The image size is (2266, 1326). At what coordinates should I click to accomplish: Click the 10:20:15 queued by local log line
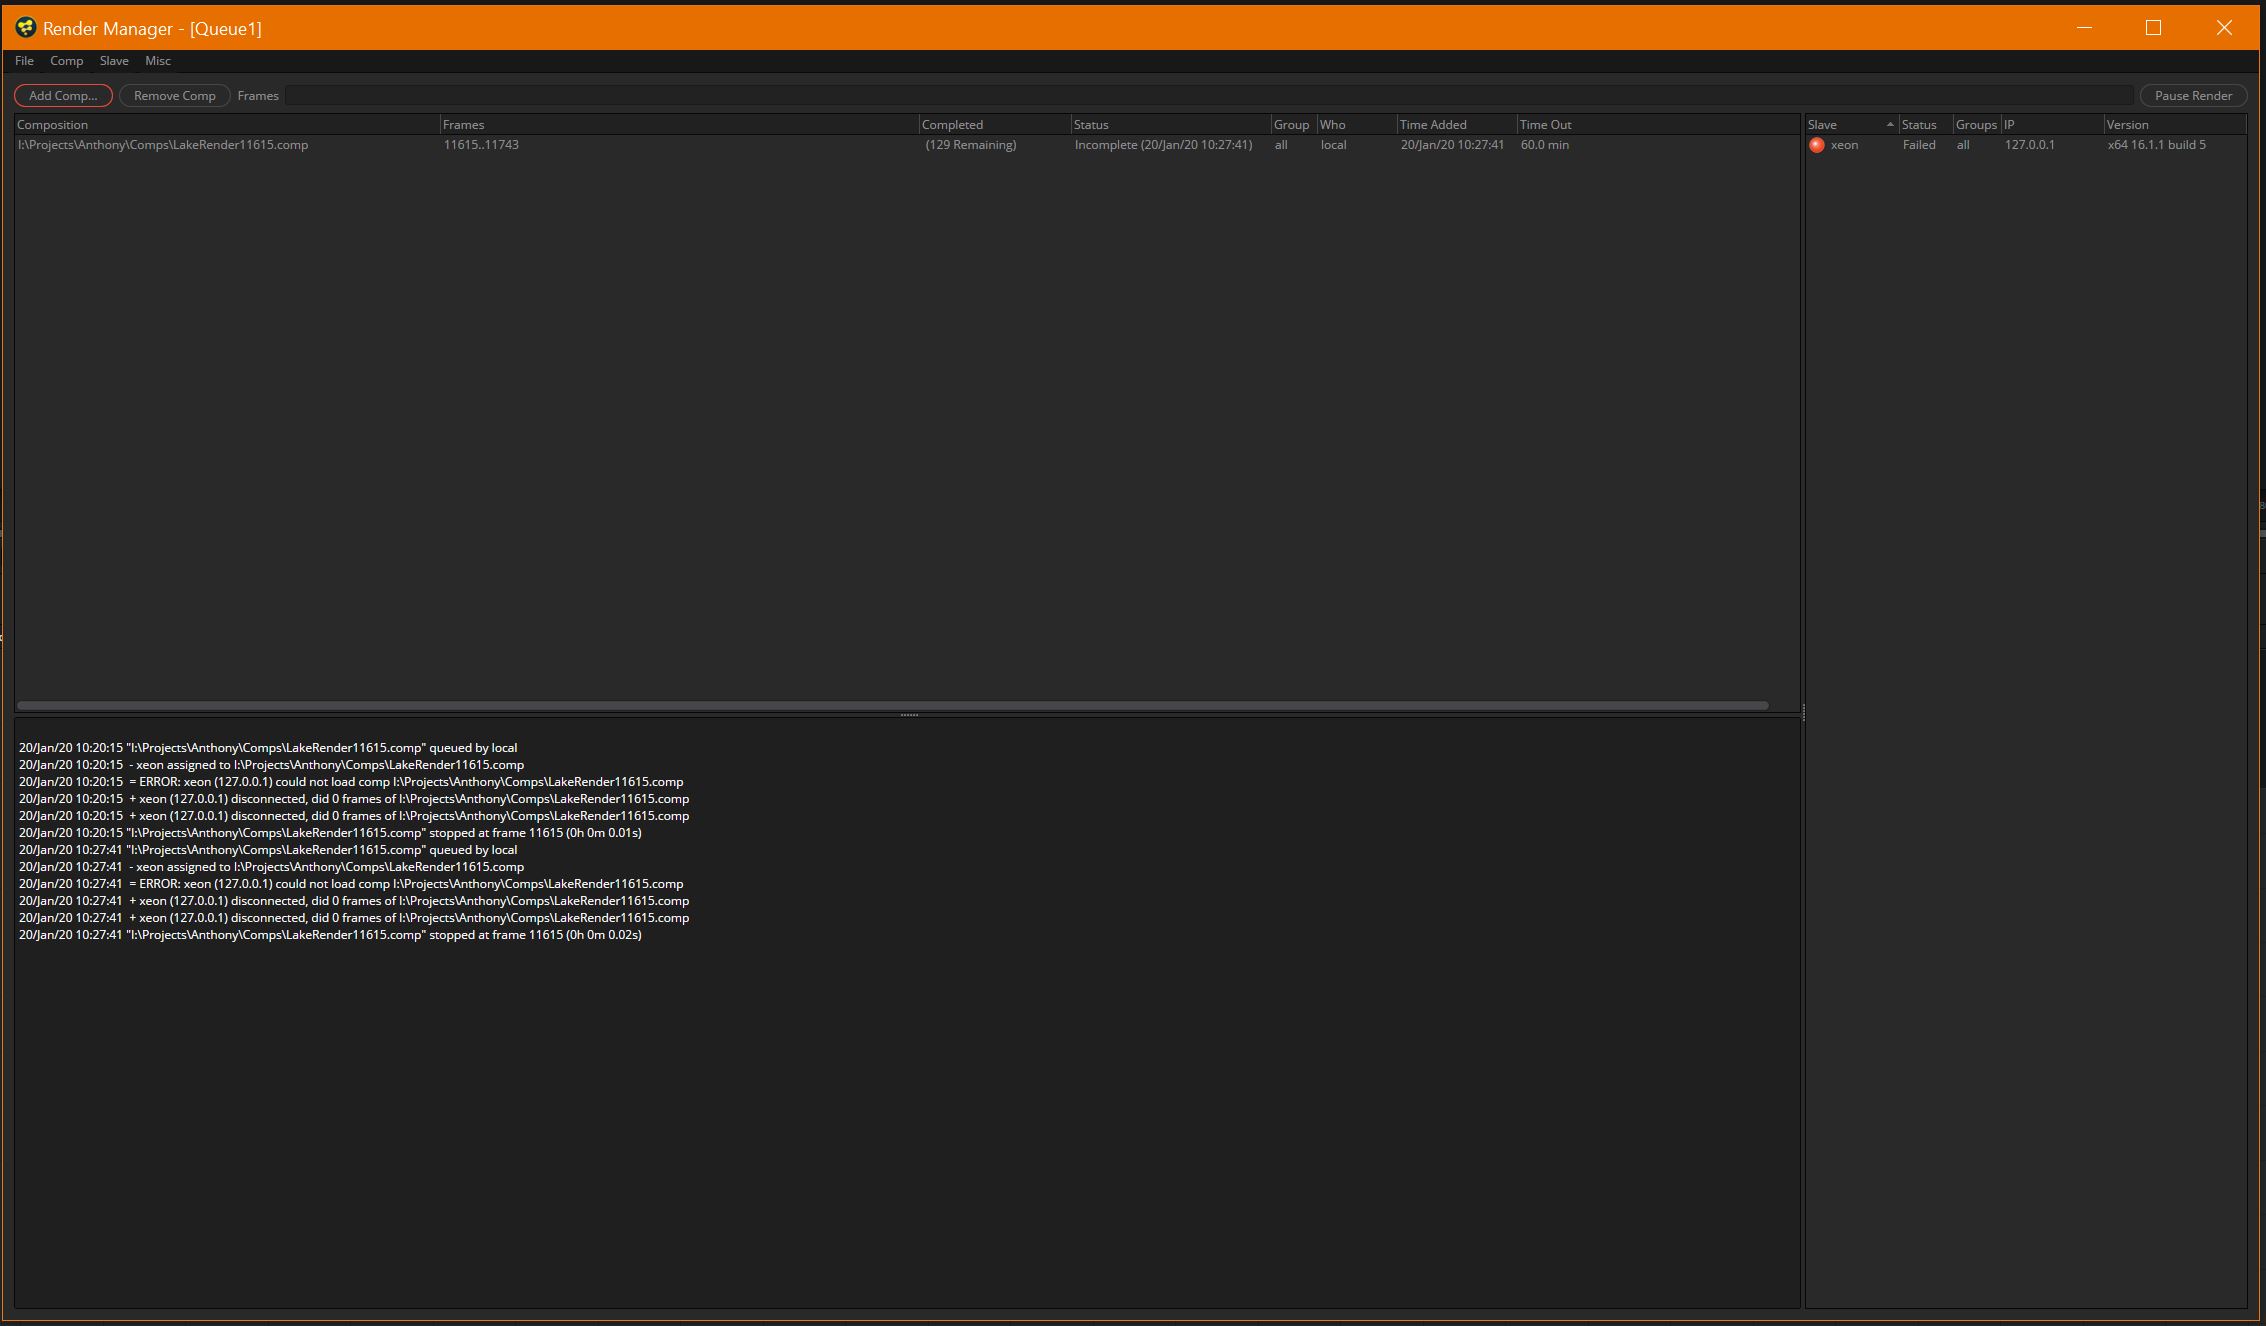[268, 748]
